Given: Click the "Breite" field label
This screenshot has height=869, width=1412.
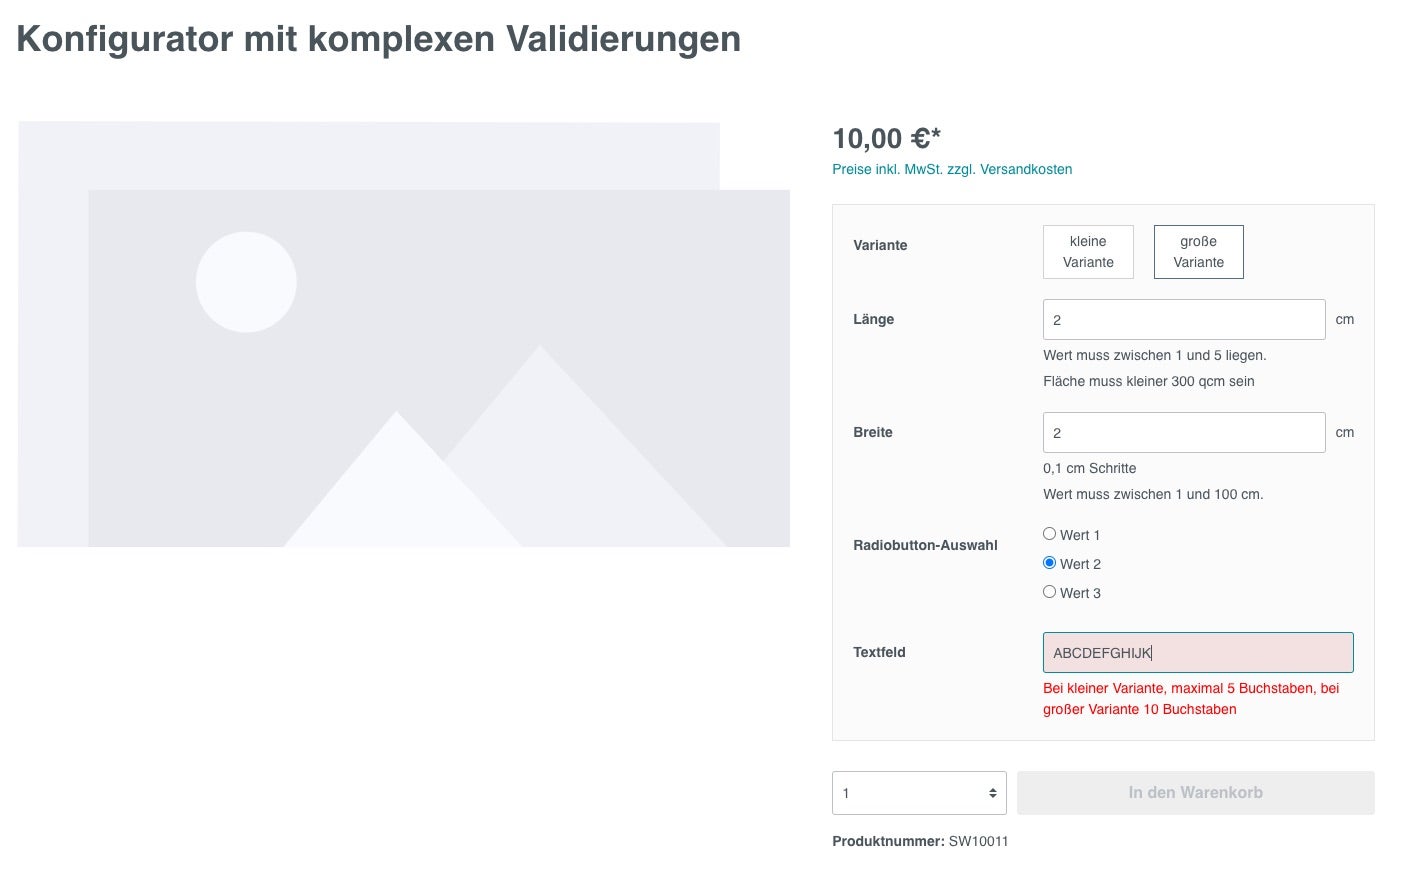Looking at the screenshot, I should (873, 432).
